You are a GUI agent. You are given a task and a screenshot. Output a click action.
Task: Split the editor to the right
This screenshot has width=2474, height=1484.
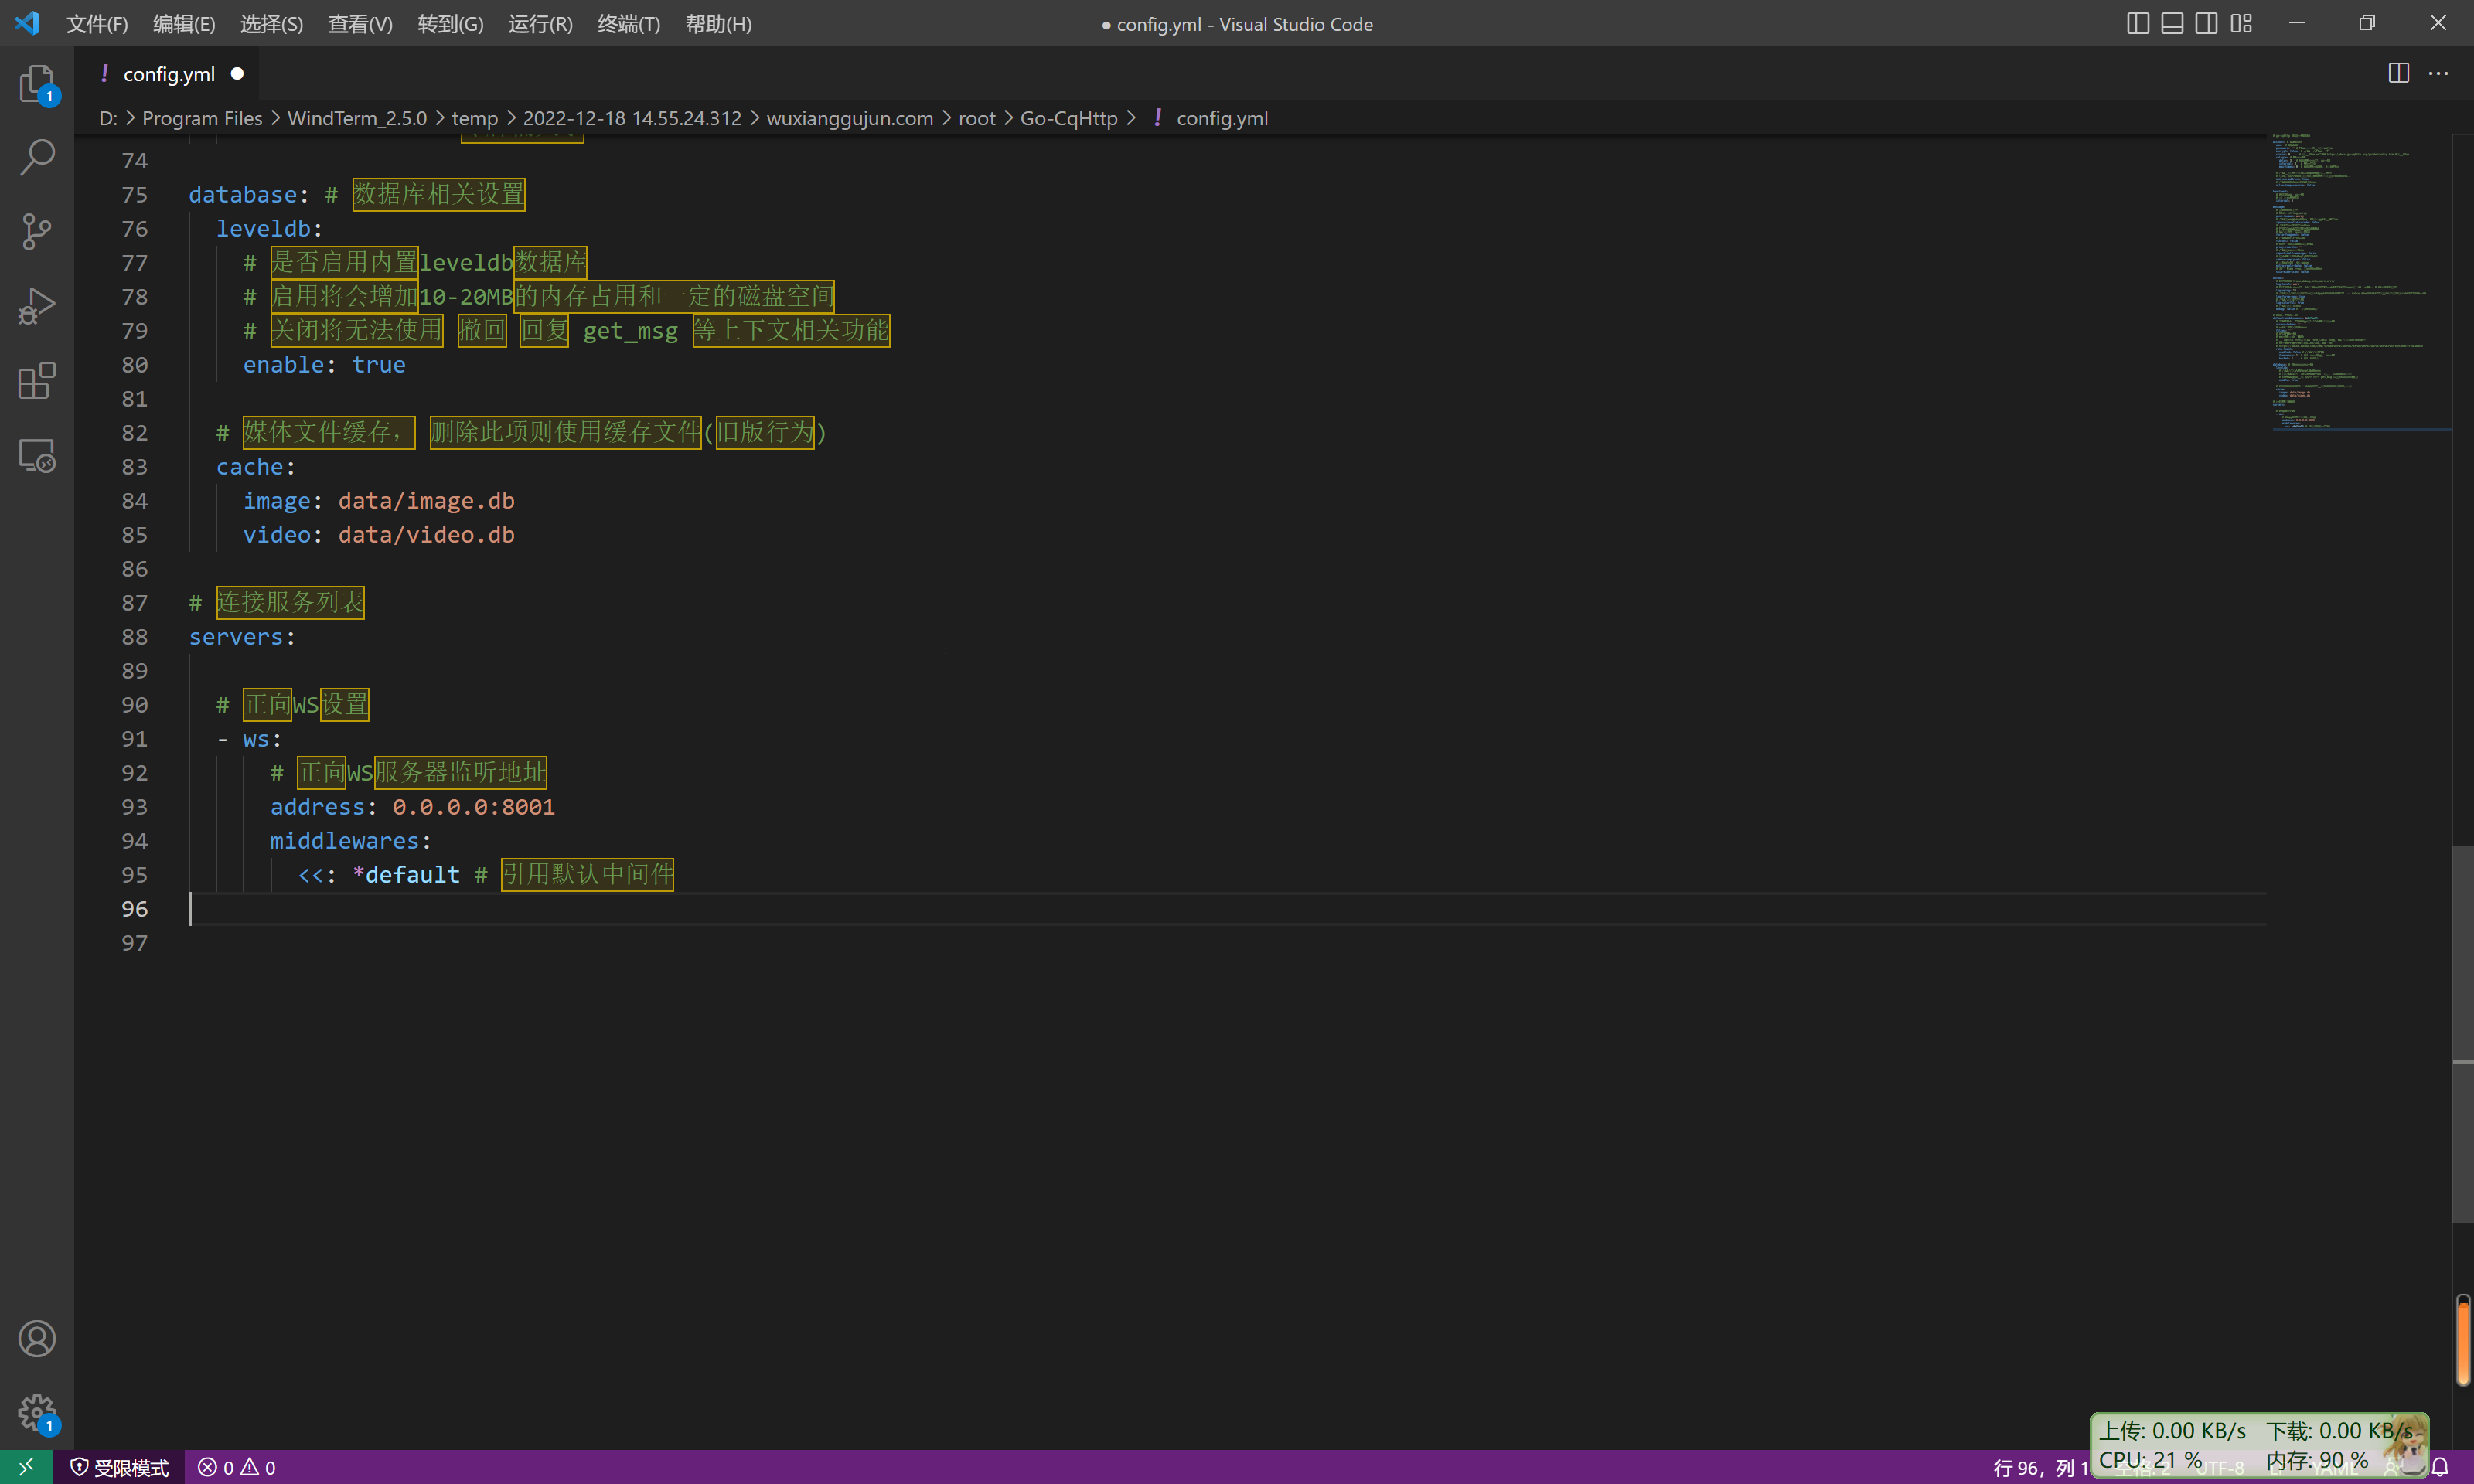point(2398,73)
